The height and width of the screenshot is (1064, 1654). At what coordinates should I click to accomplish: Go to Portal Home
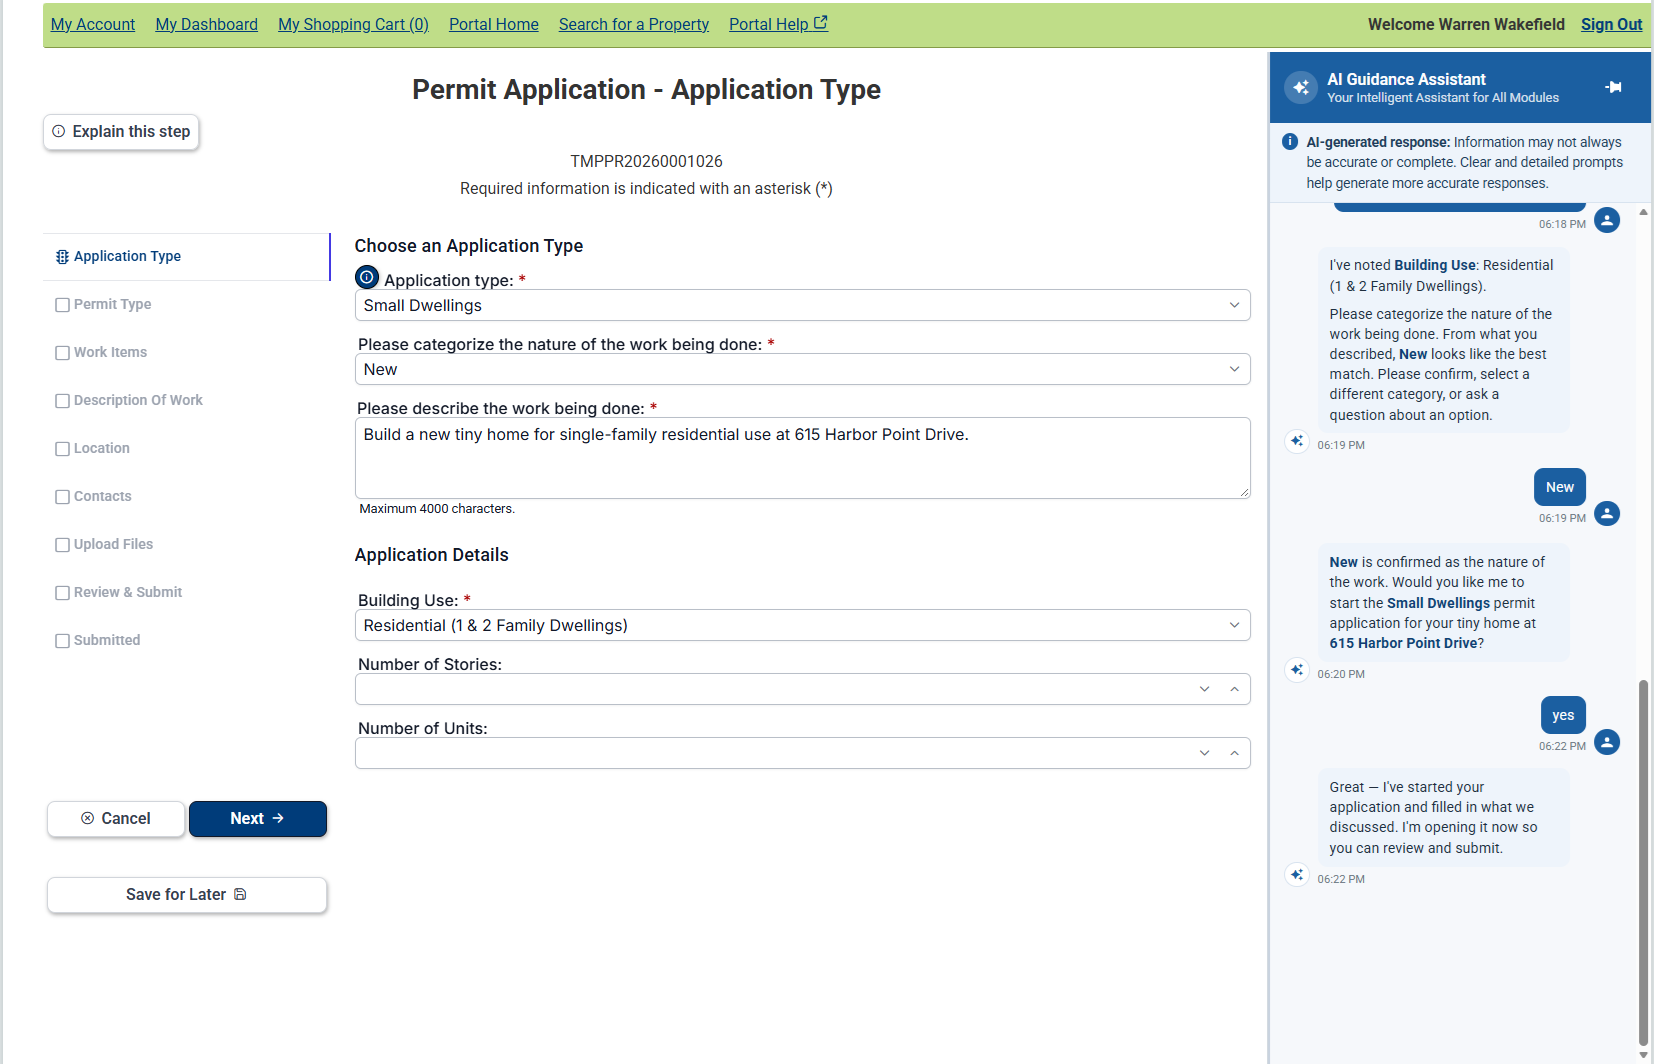pos(494,24)
